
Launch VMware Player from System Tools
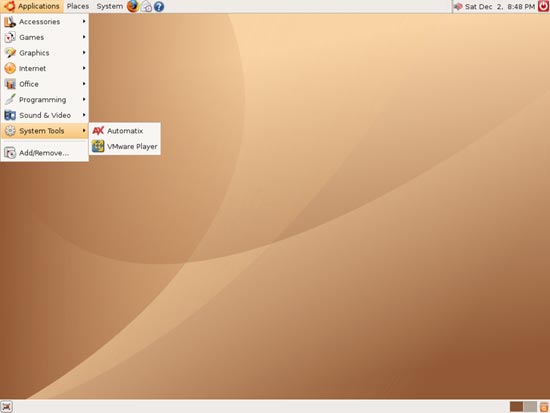pos(125,146)
